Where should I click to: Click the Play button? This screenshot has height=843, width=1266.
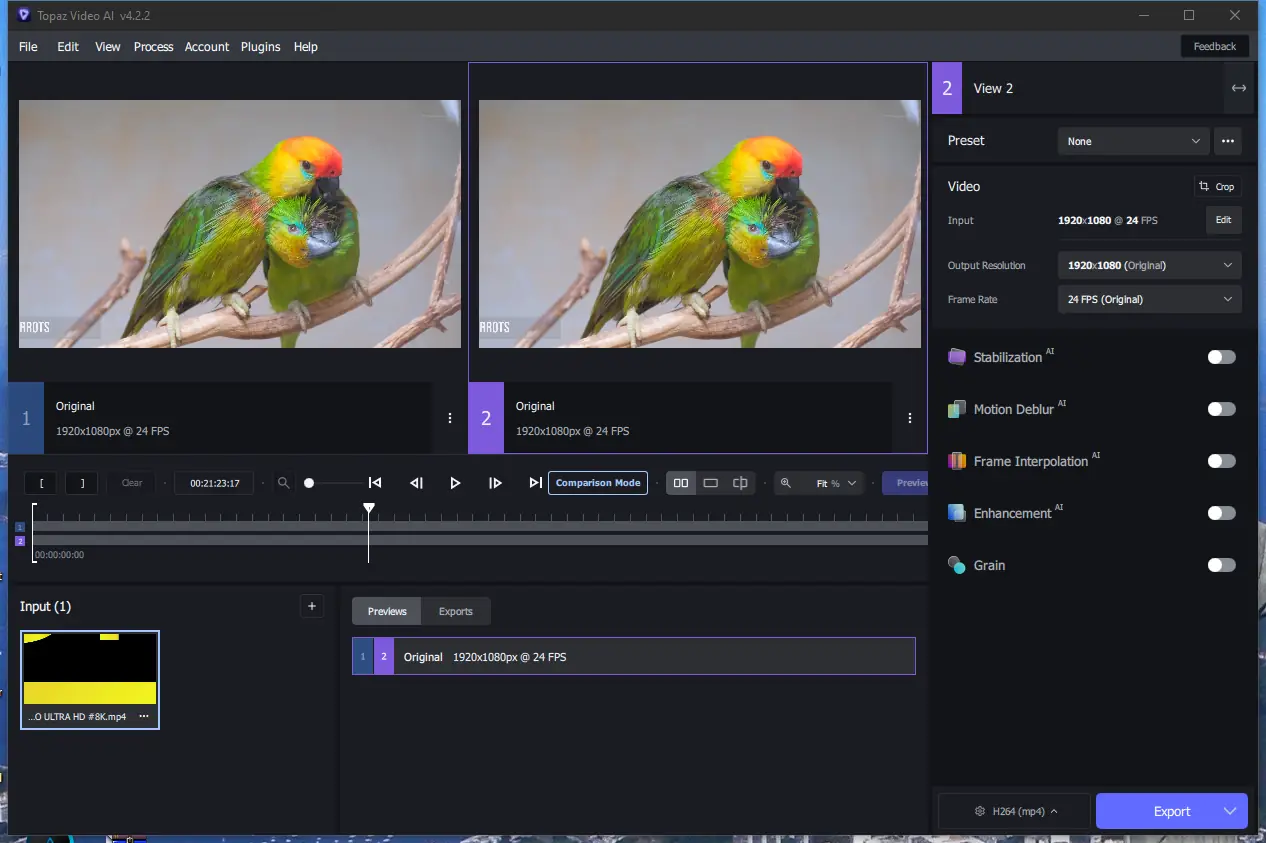coord(455,483)
